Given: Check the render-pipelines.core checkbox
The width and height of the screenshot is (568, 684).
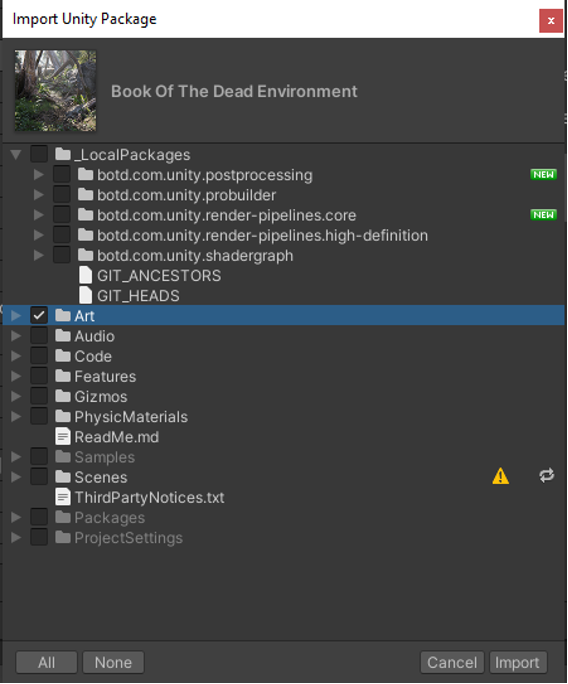Looking at the screenshot, I should [62, 215].
